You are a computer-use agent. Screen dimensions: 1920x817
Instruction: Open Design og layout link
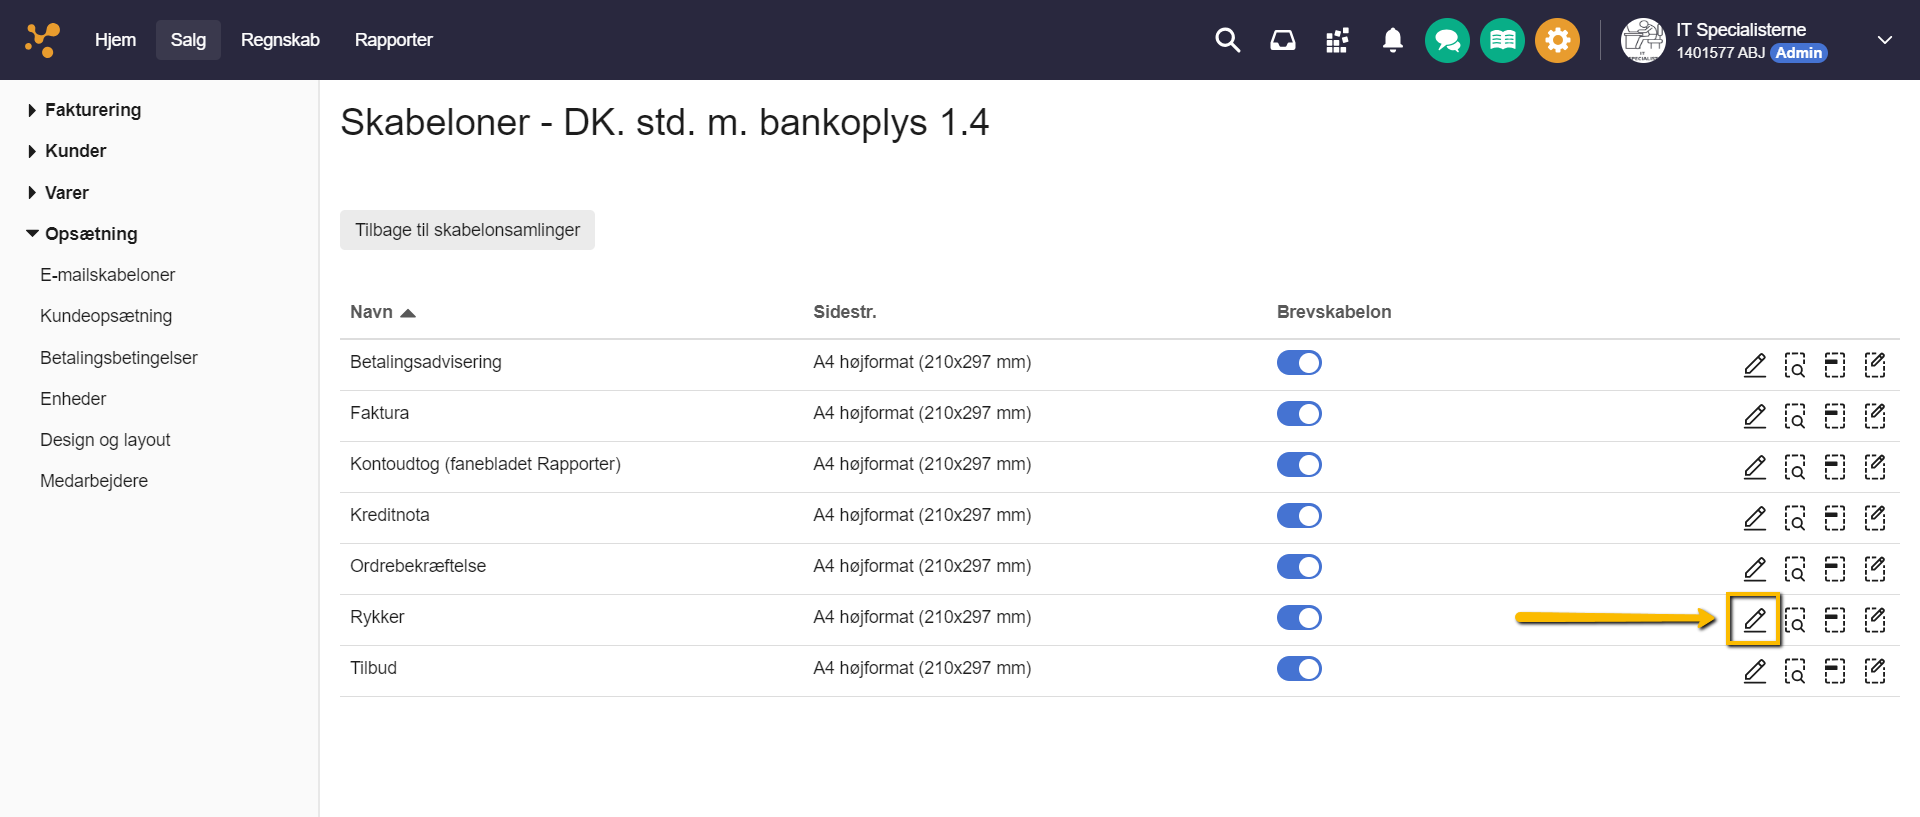pos(105,440)
